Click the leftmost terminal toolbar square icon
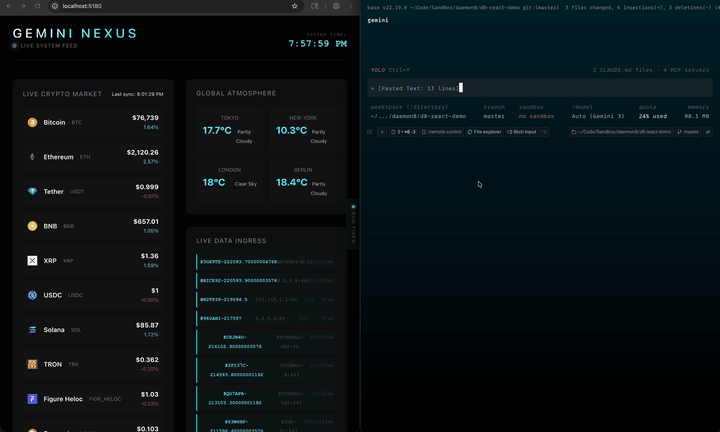Image resolution: width=720 pixels, height=432 pixels. pos(370,132)
